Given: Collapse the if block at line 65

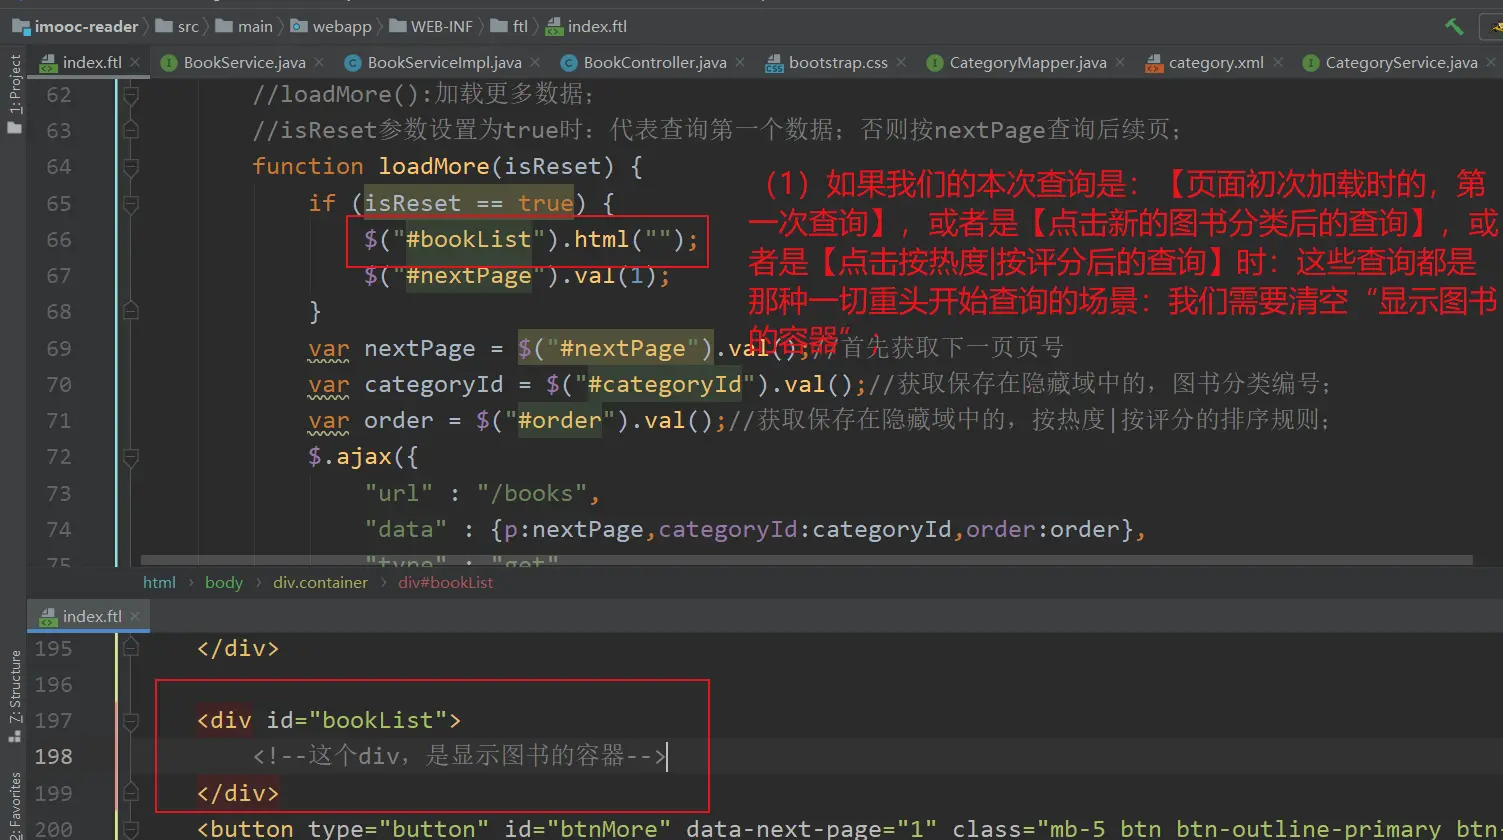Looking at the screenshot, I should point(130,203).
